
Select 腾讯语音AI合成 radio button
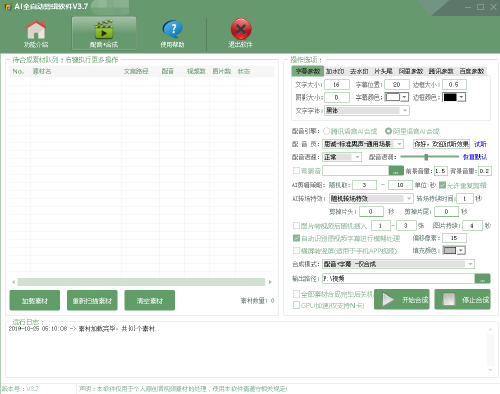click(326, 131)
